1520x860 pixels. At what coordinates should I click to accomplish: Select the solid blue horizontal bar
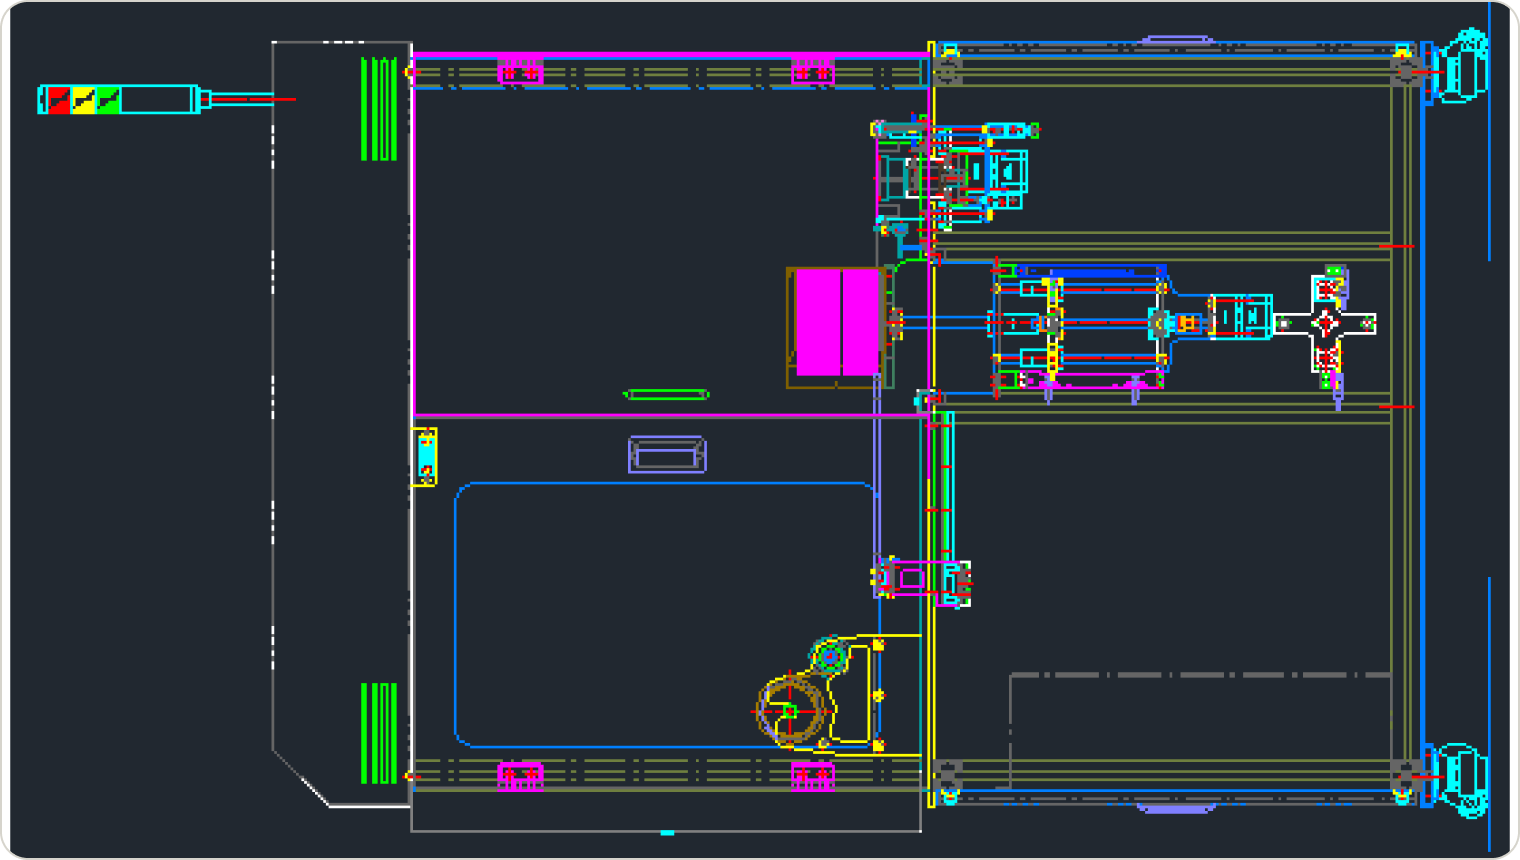[1090, 271]
